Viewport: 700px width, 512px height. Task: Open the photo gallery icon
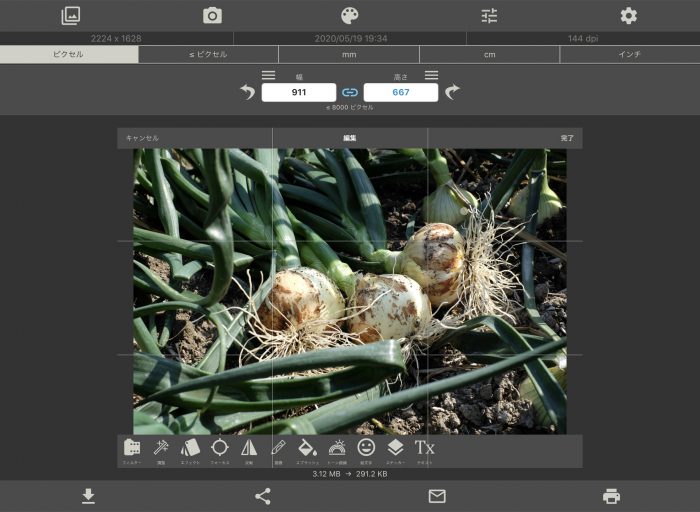click(71, 16)
